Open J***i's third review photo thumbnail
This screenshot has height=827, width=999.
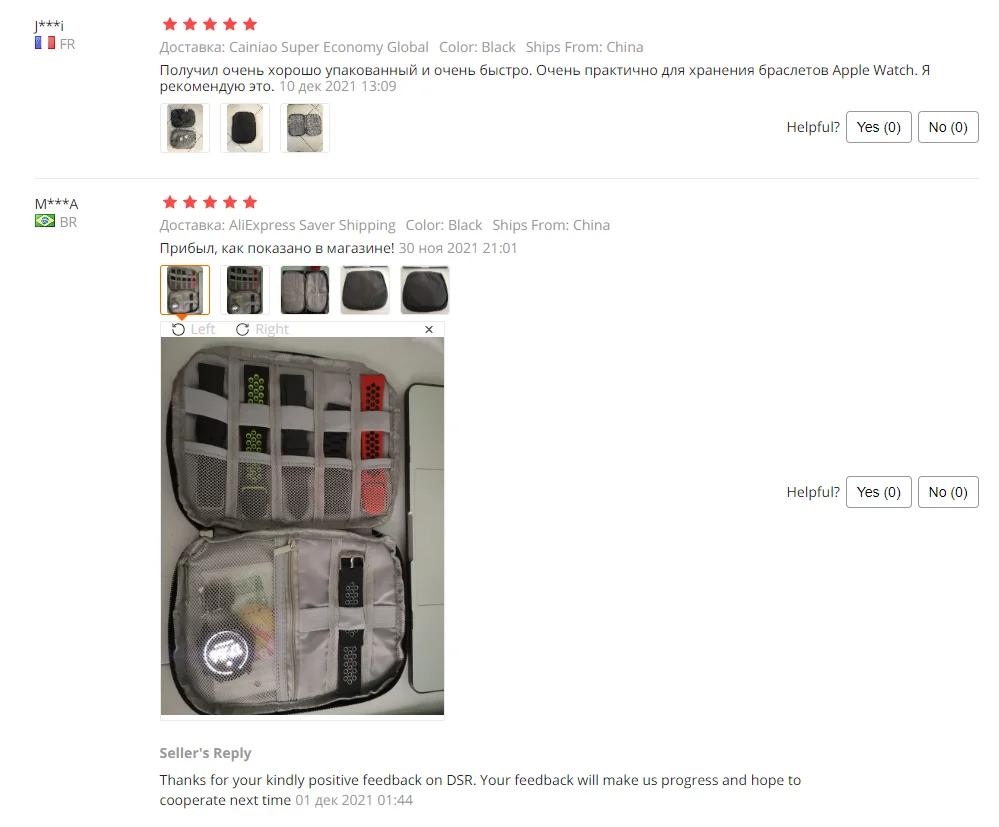pyautogui.click(x=305, y=128)
